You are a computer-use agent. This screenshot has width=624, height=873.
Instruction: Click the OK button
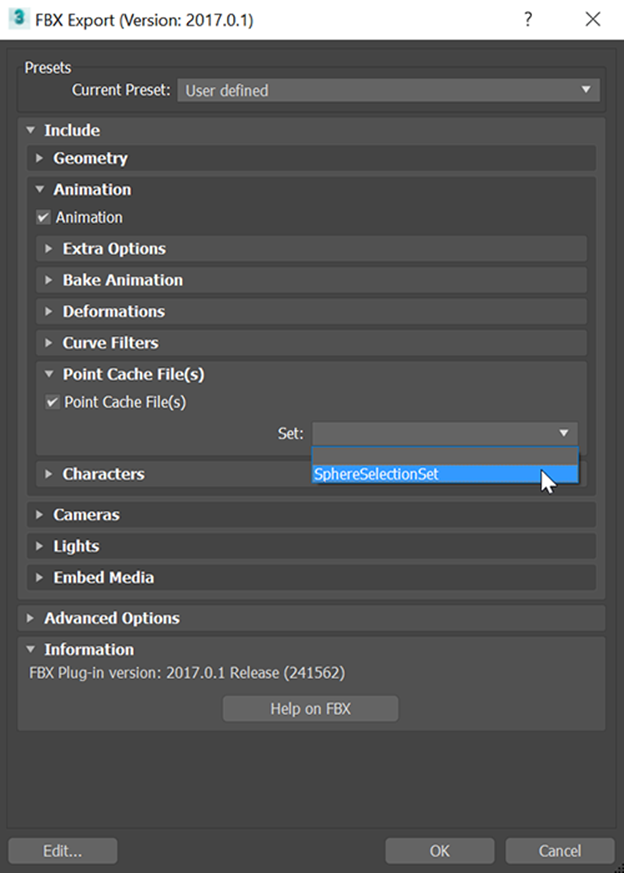440,851
